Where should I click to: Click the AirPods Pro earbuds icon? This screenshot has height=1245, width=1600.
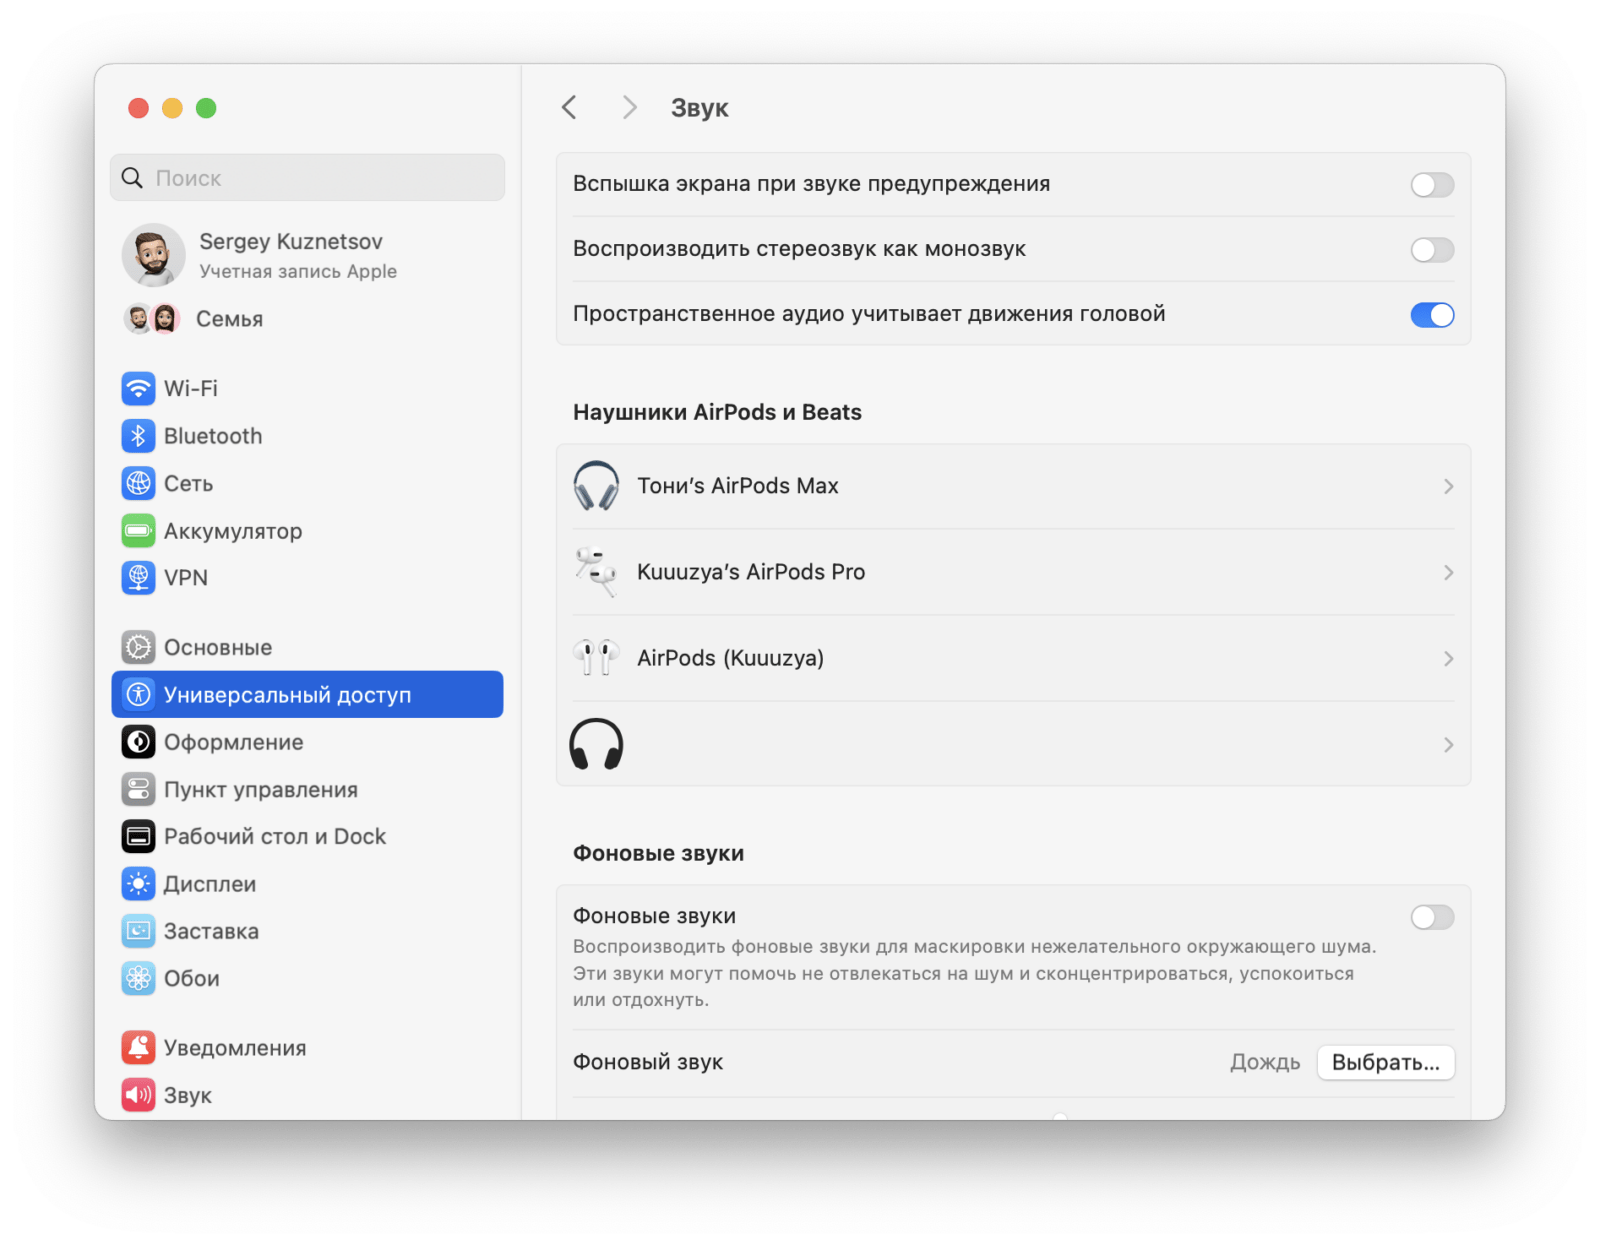pyautogui.click(x=596, y=572)
